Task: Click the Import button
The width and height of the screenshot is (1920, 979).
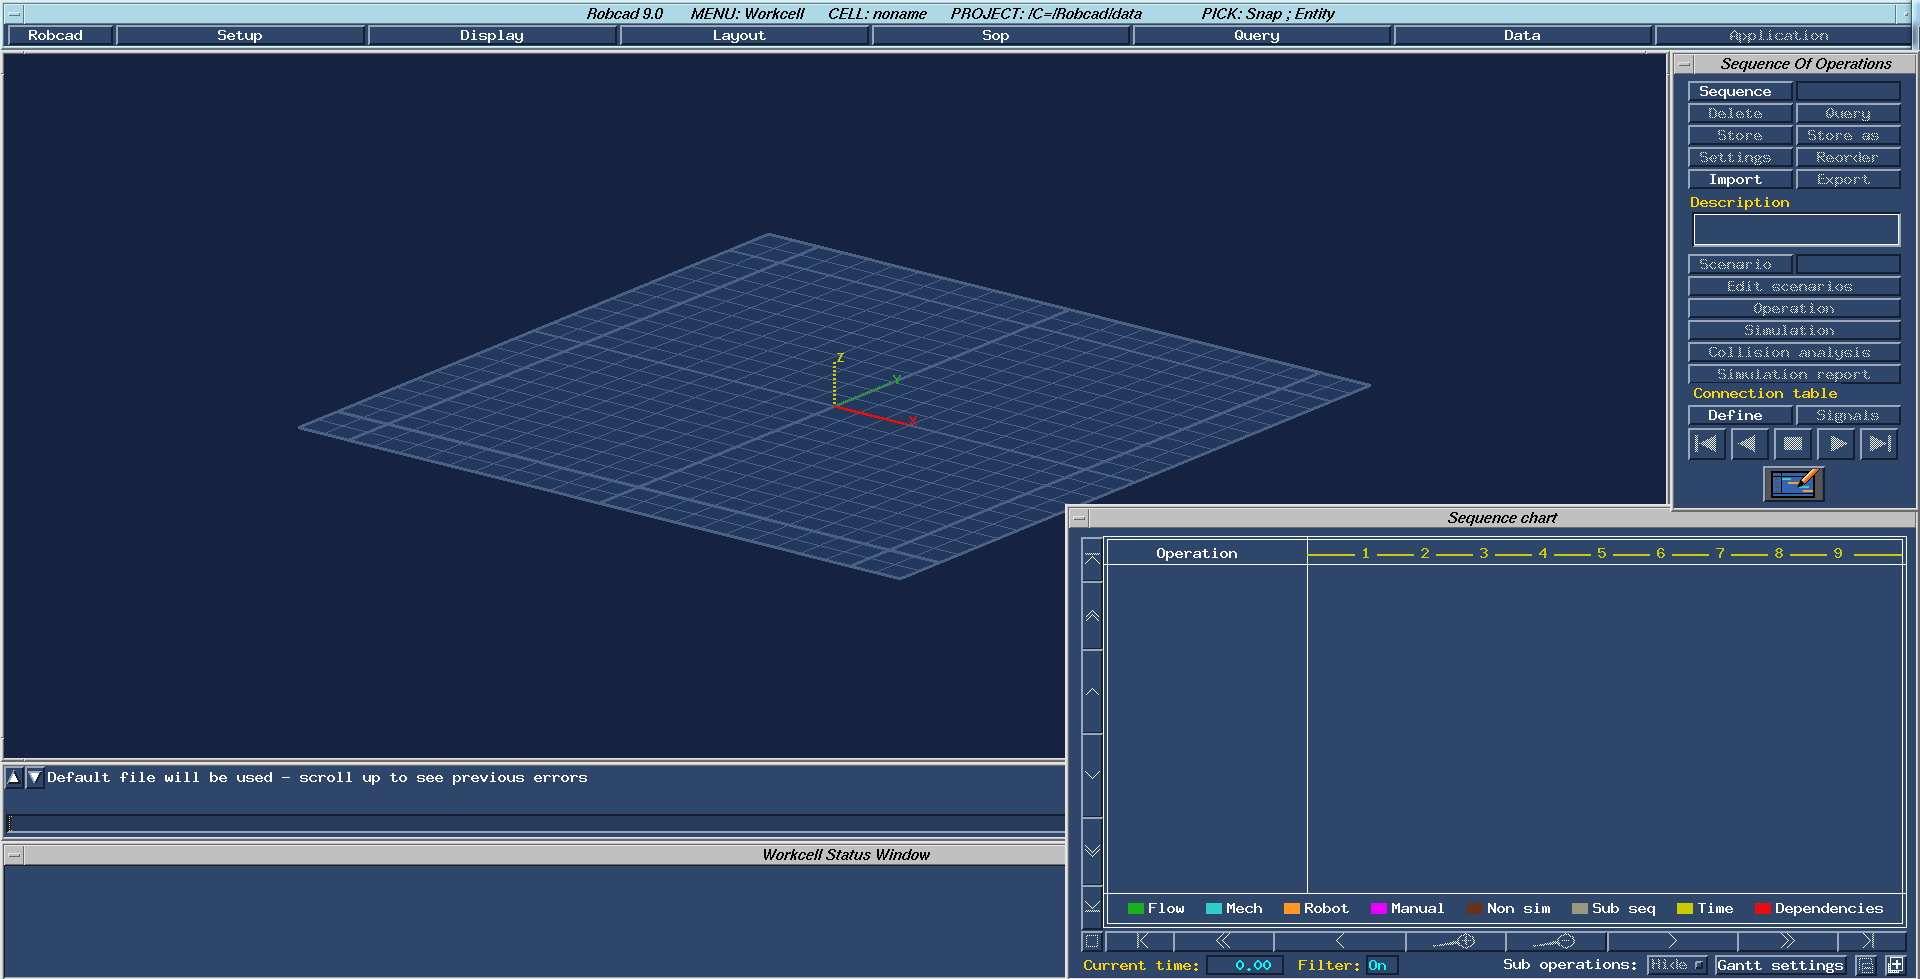Action: [1740, 180]
